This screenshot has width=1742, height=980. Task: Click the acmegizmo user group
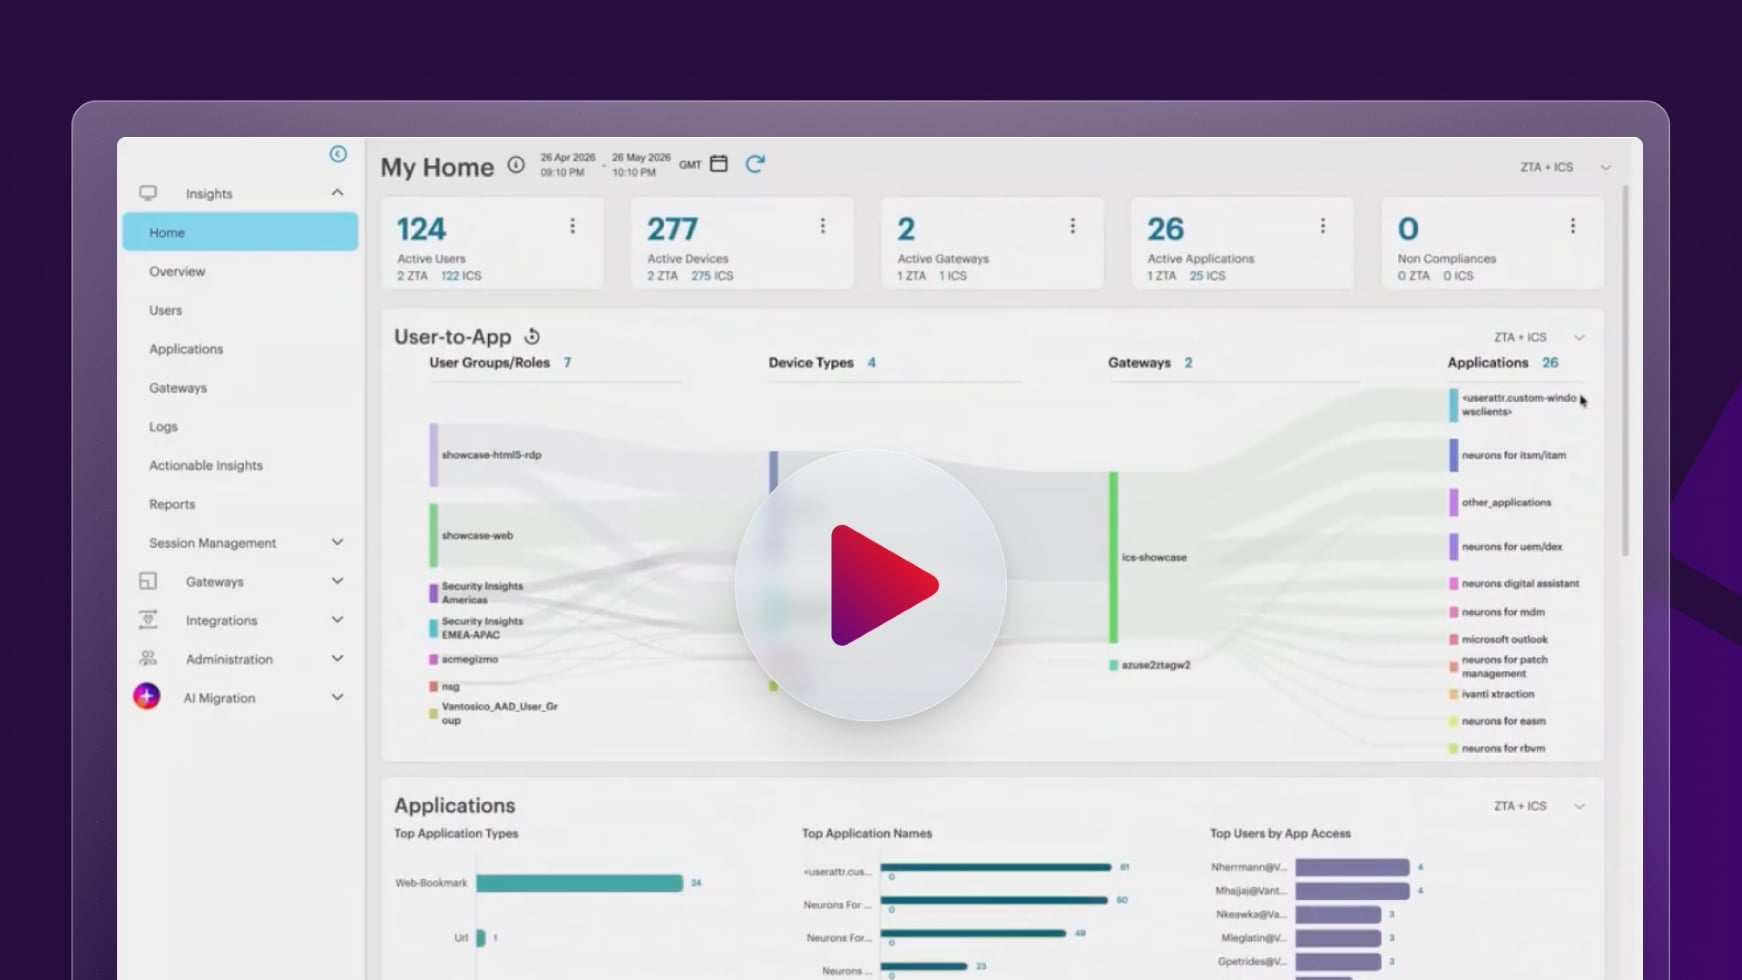tap(469, 660)
